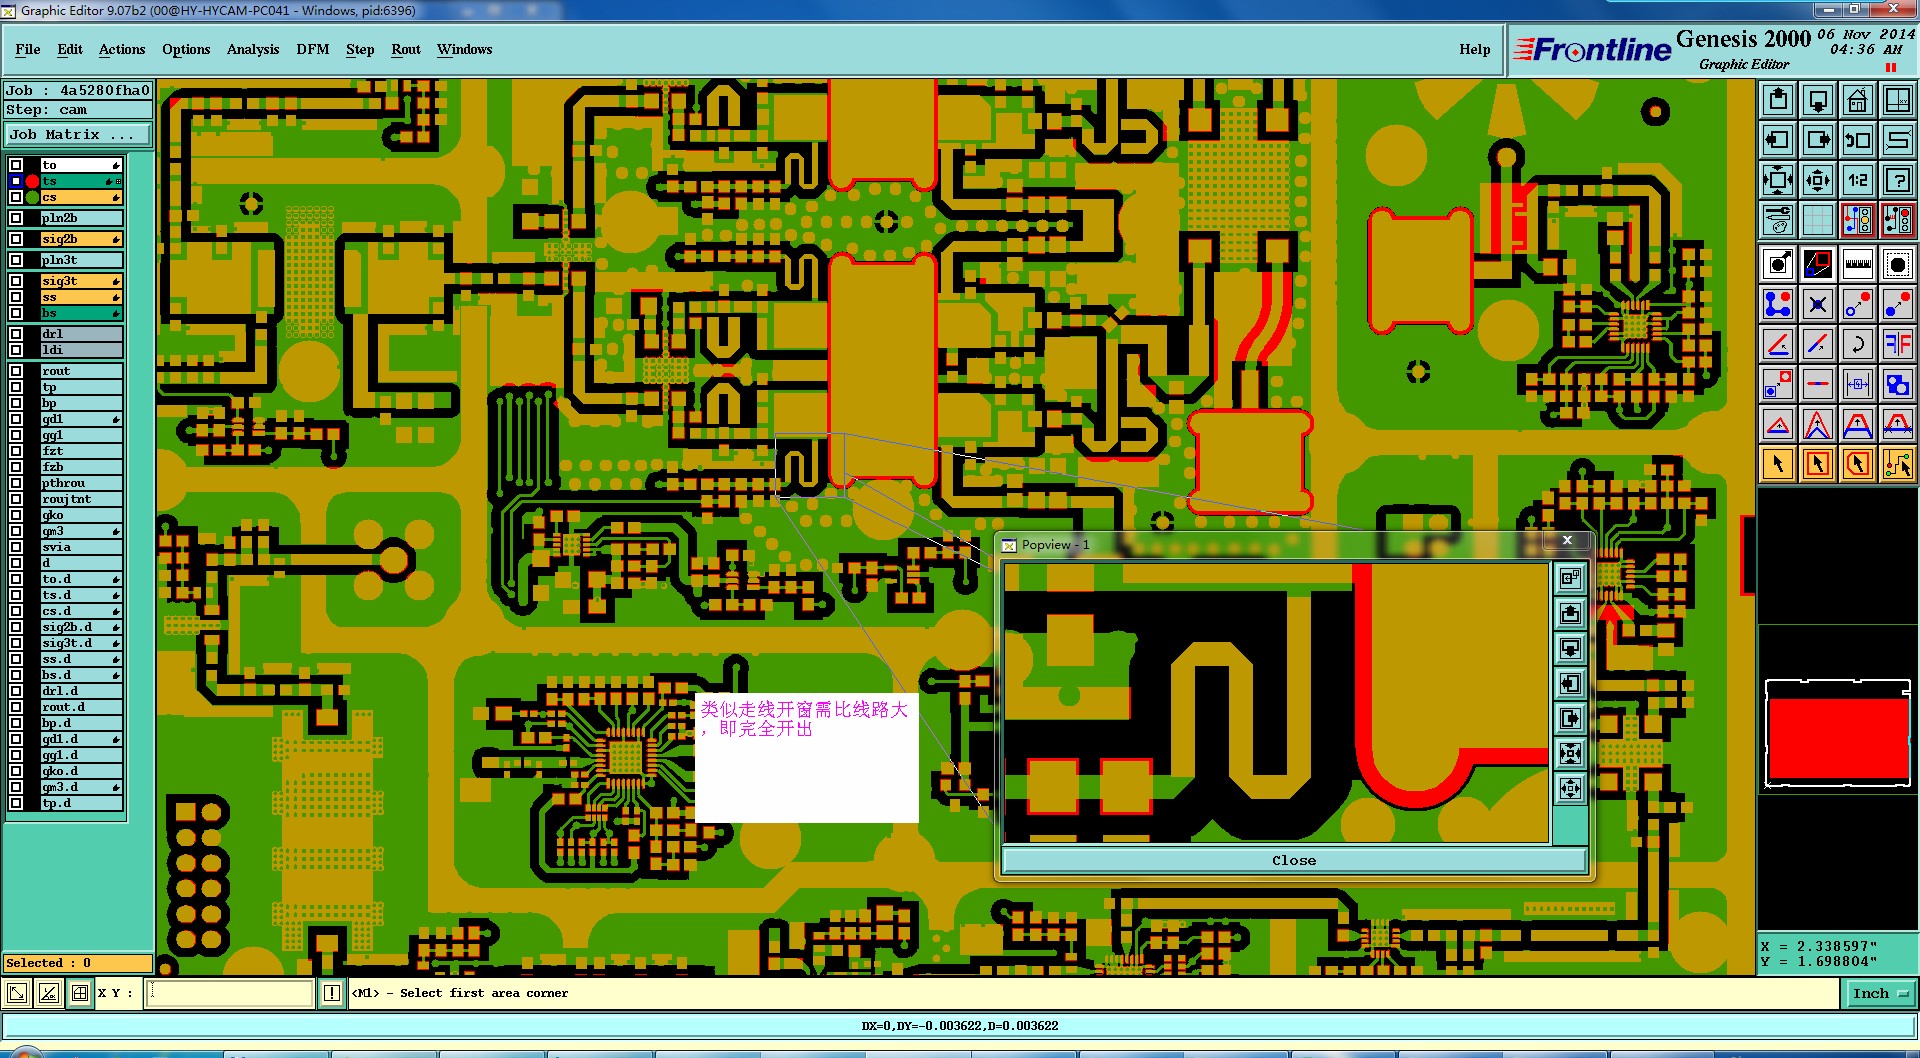Select the sig2b.d layer name
The height and width of the screenshot is (1058, 1920).
(81, 627)
